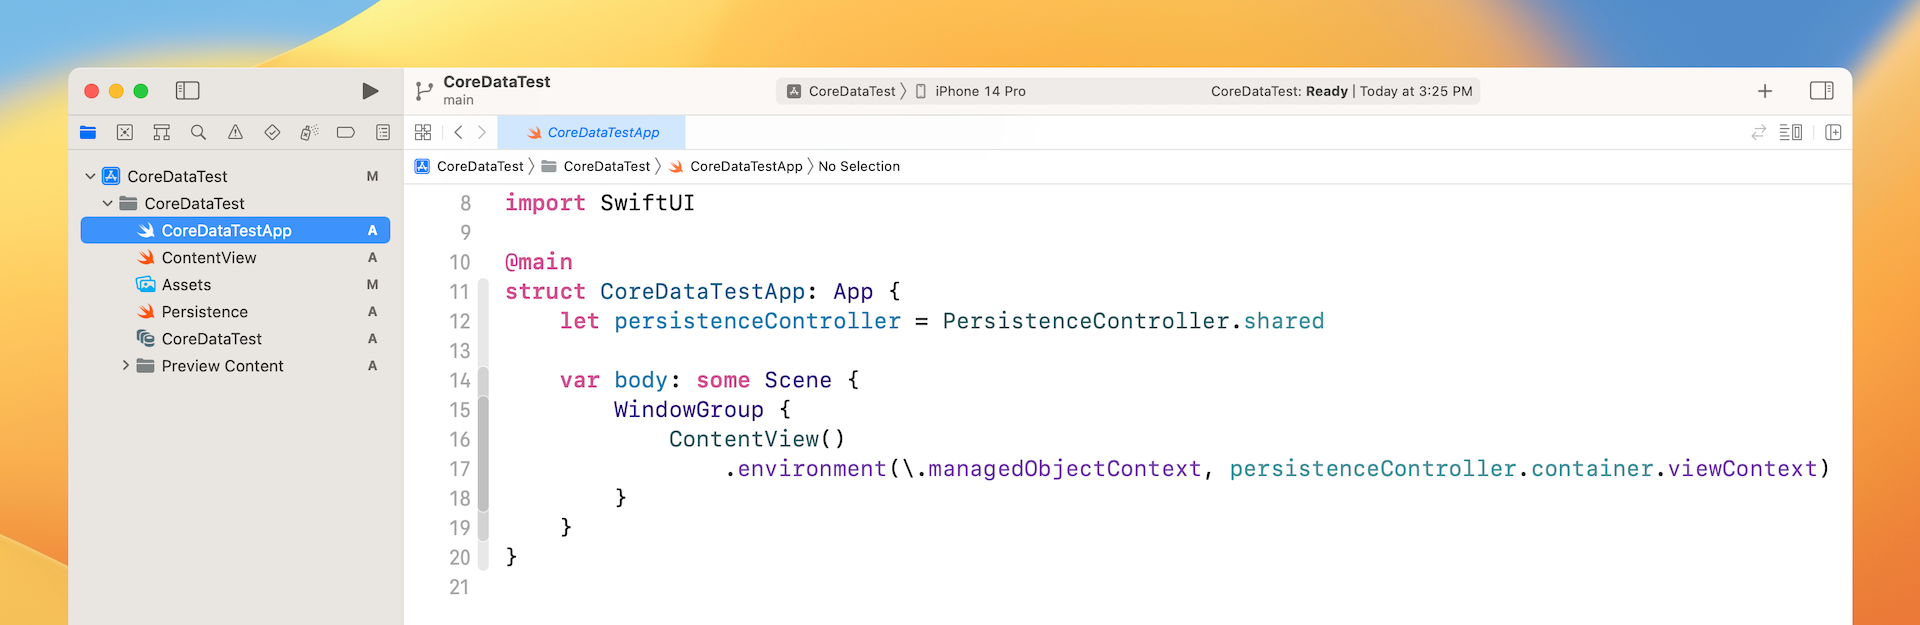Screen dimensions: 1920x625
Task: Click the related items grid icon
Action: click(x=423, y=132)
